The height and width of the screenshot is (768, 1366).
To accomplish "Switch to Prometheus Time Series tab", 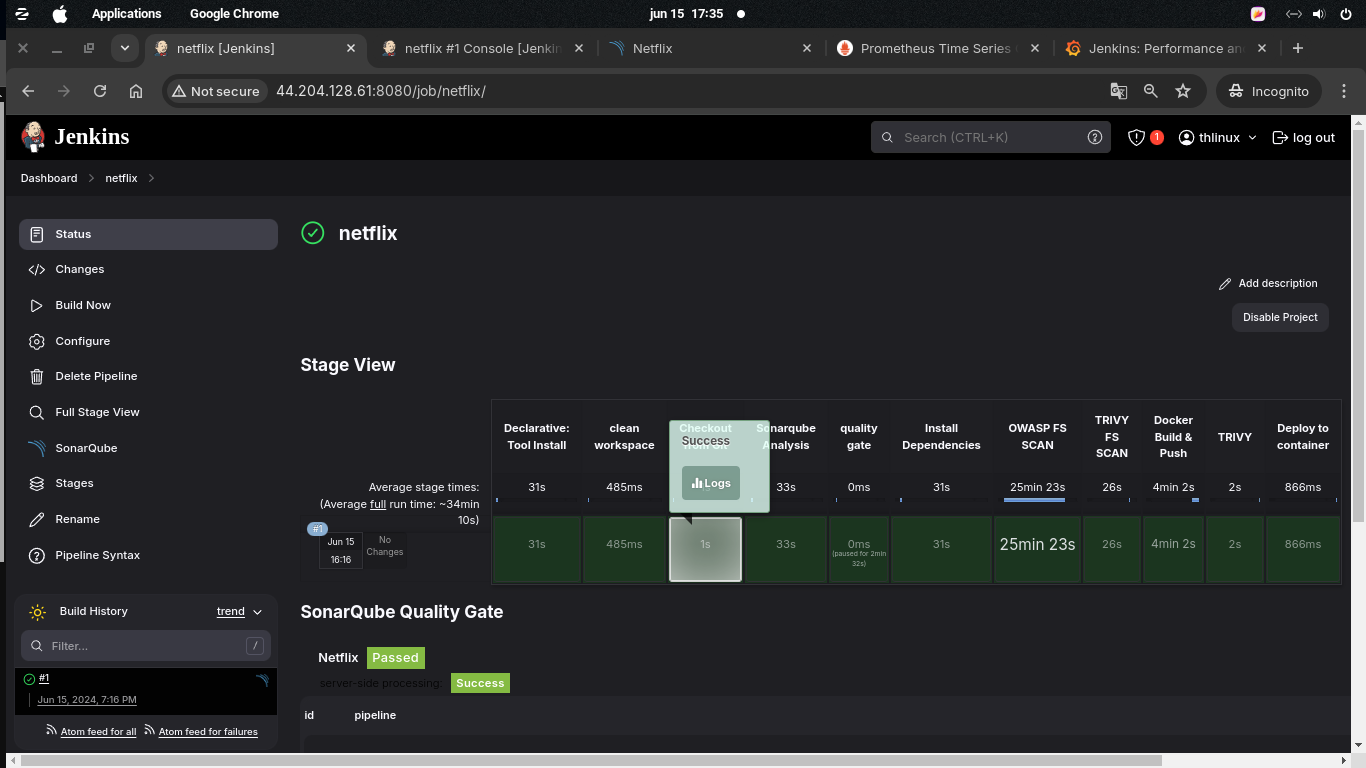I will coord(939,48).
